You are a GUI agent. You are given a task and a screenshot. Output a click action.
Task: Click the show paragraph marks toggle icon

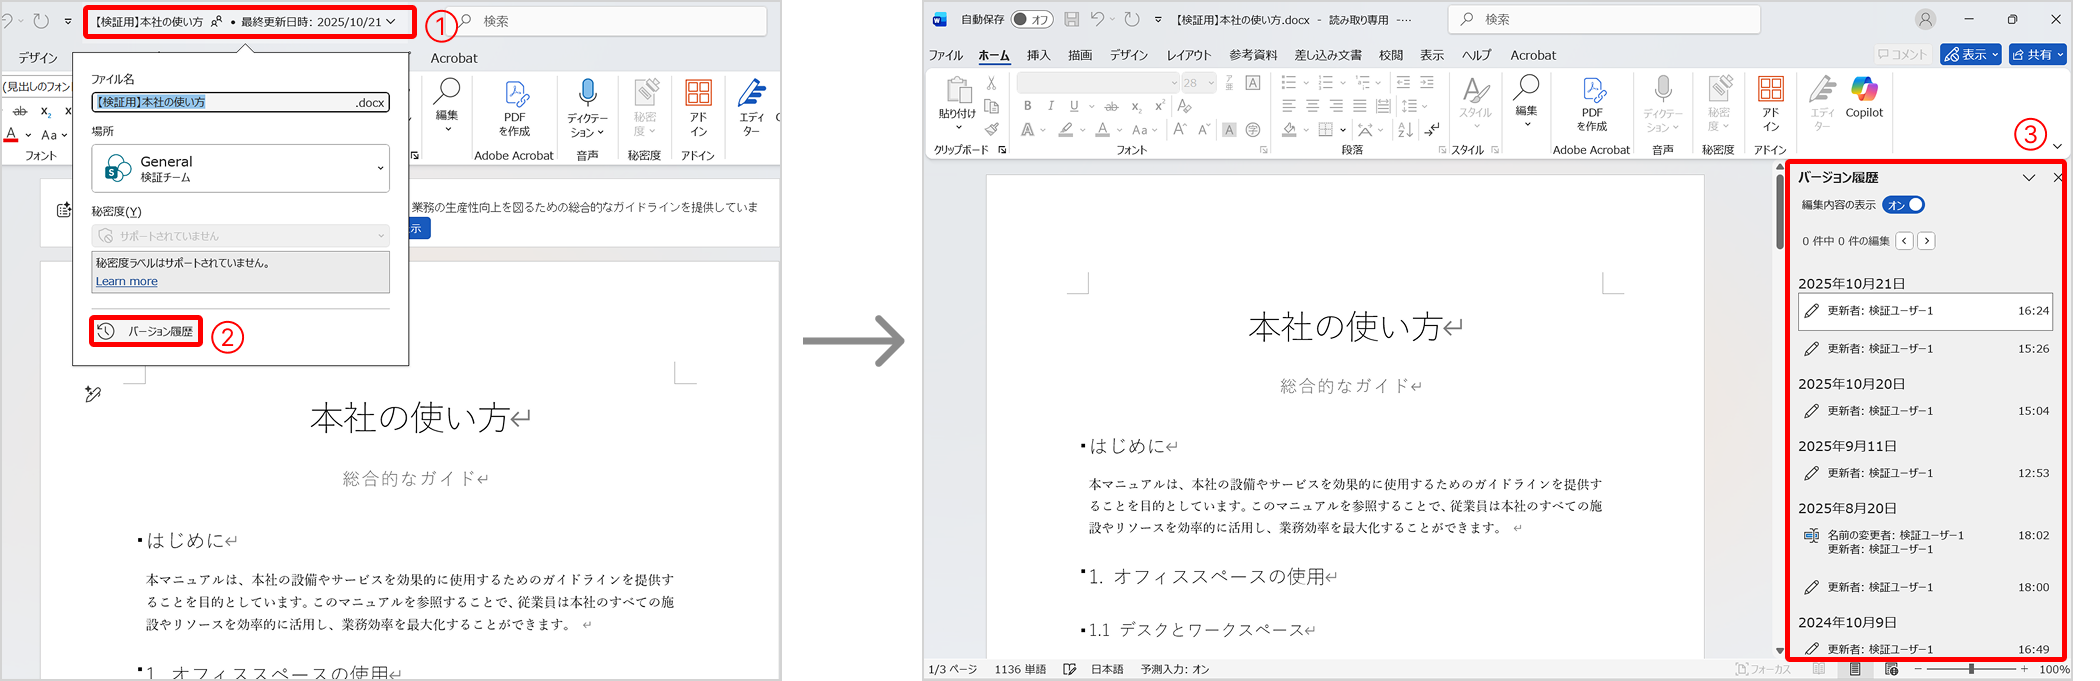(x=1432, y=130)
